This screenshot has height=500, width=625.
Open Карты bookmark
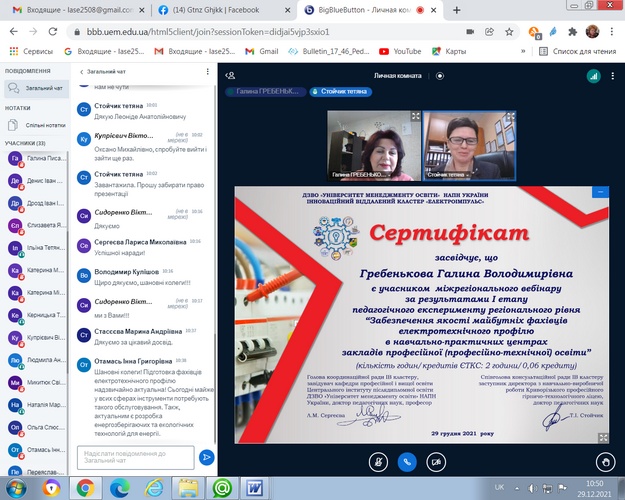(449, 51)
